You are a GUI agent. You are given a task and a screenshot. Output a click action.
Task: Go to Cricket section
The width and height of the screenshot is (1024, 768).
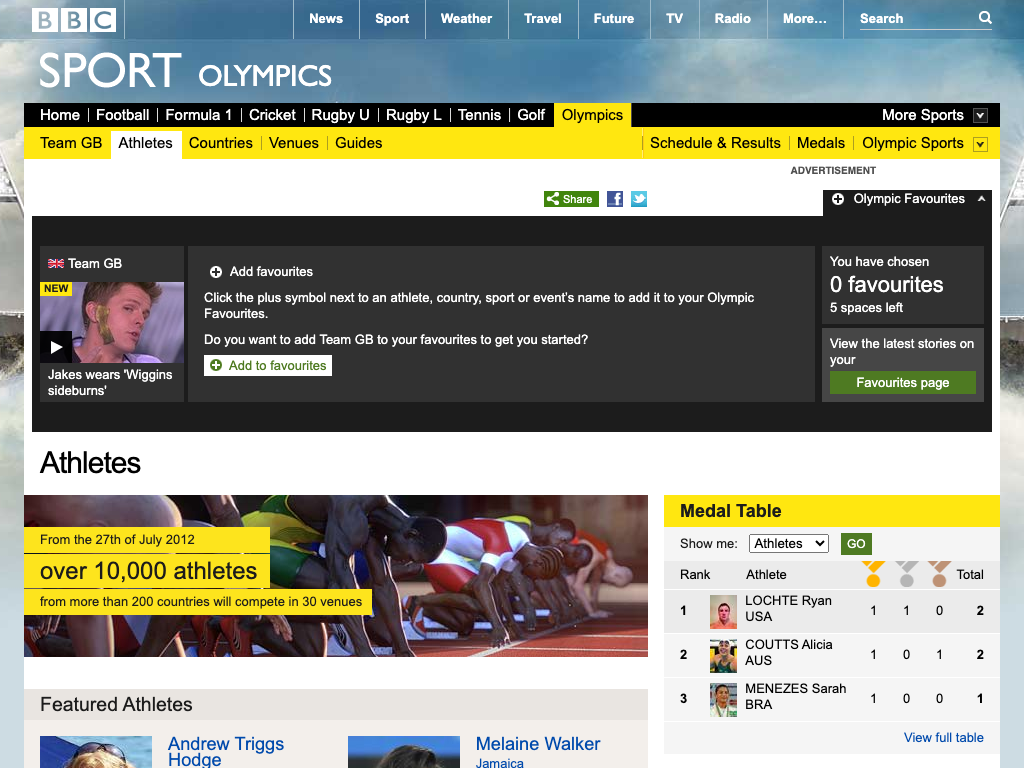(272, 115)
